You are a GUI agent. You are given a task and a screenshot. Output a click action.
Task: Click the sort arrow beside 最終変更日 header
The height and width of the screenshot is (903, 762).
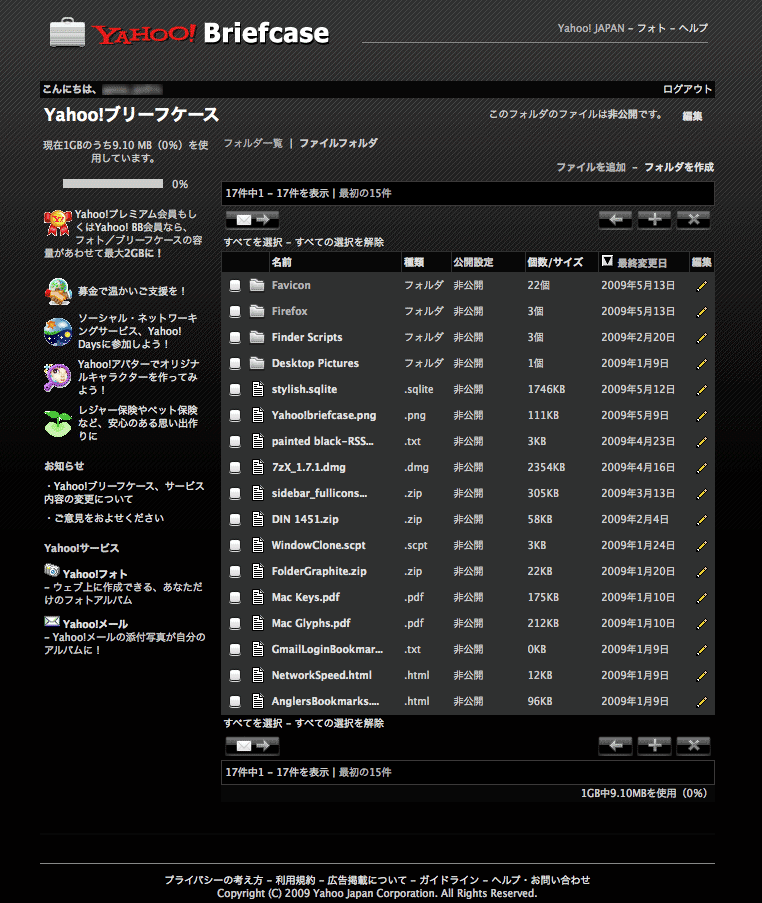[x=607, y=261]
